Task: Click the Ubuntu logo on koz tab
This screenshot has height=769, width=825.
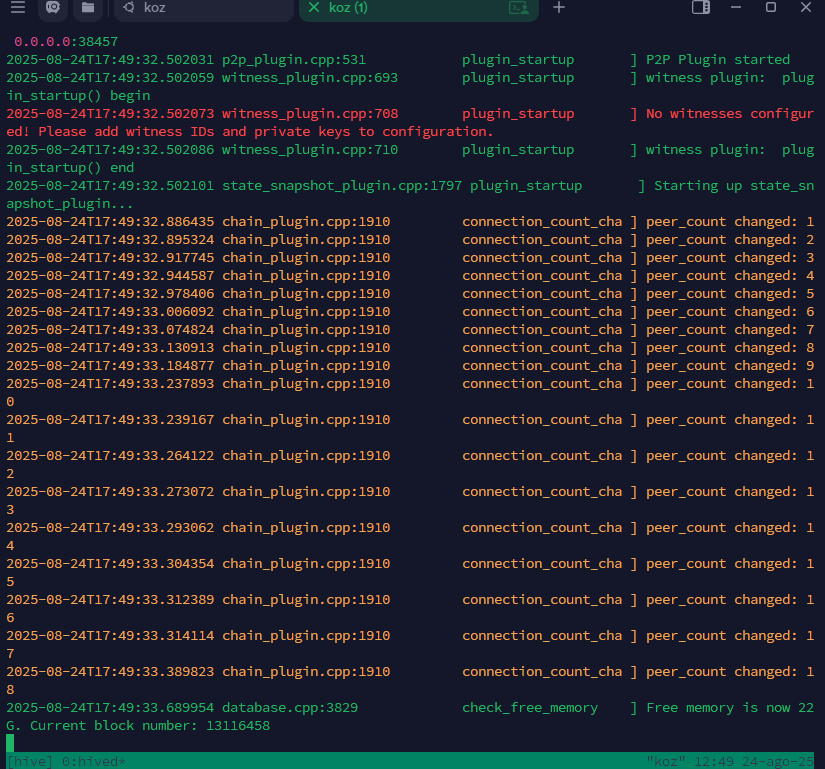Action: 128,7
